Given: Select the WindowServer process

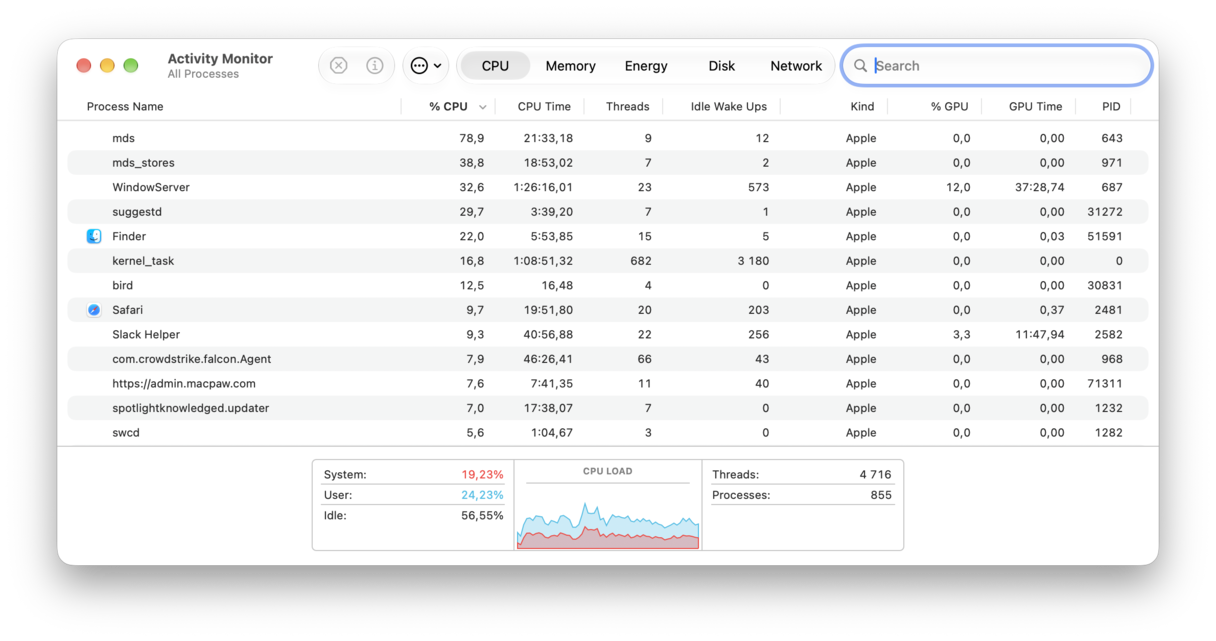Looking at the screenshot, I should 151,188.
